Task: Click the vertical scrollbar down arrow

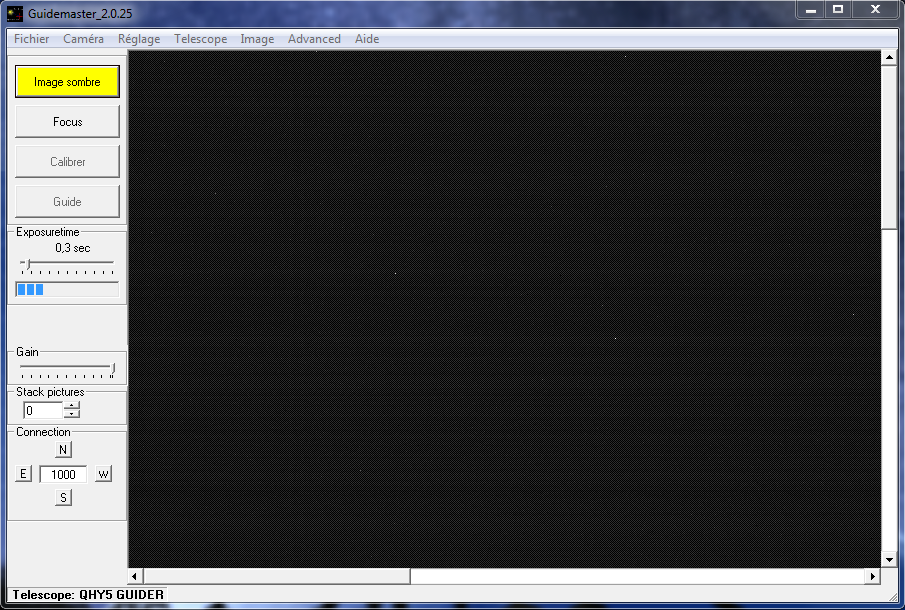Action: [889, 559]
